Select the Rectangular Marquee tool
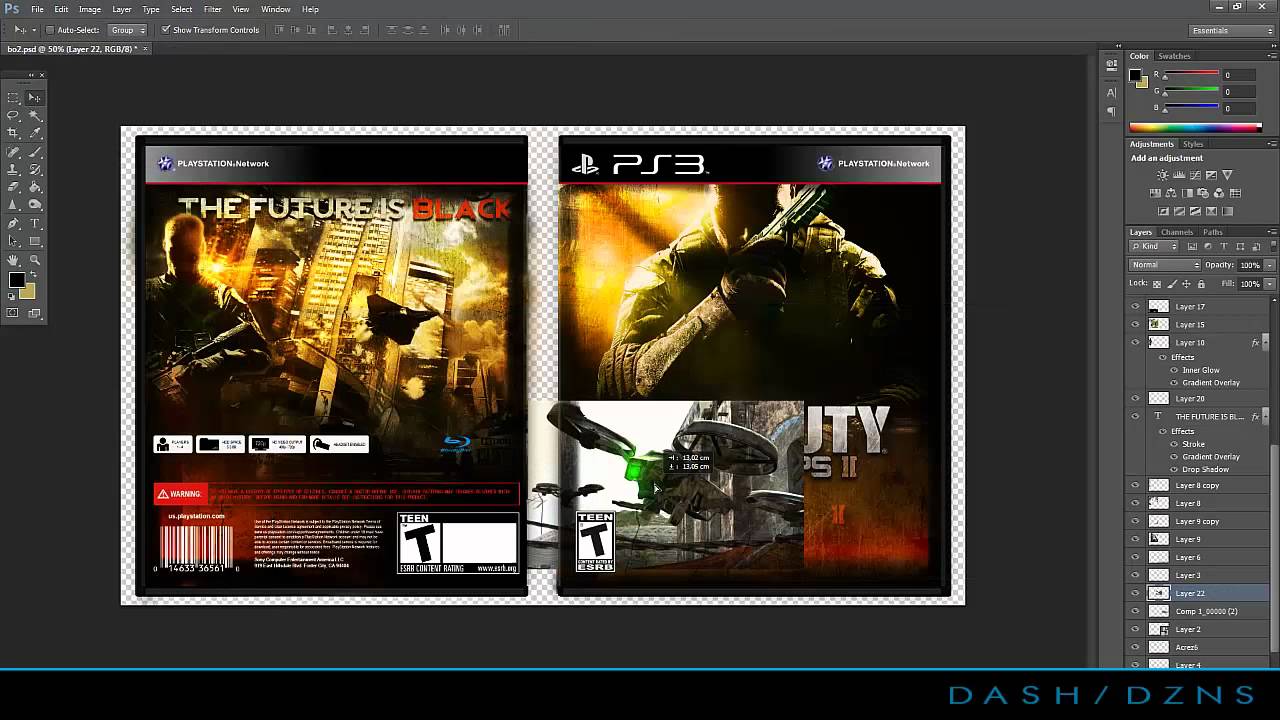This screenshot has width=1280, height=720. [13, 98]
